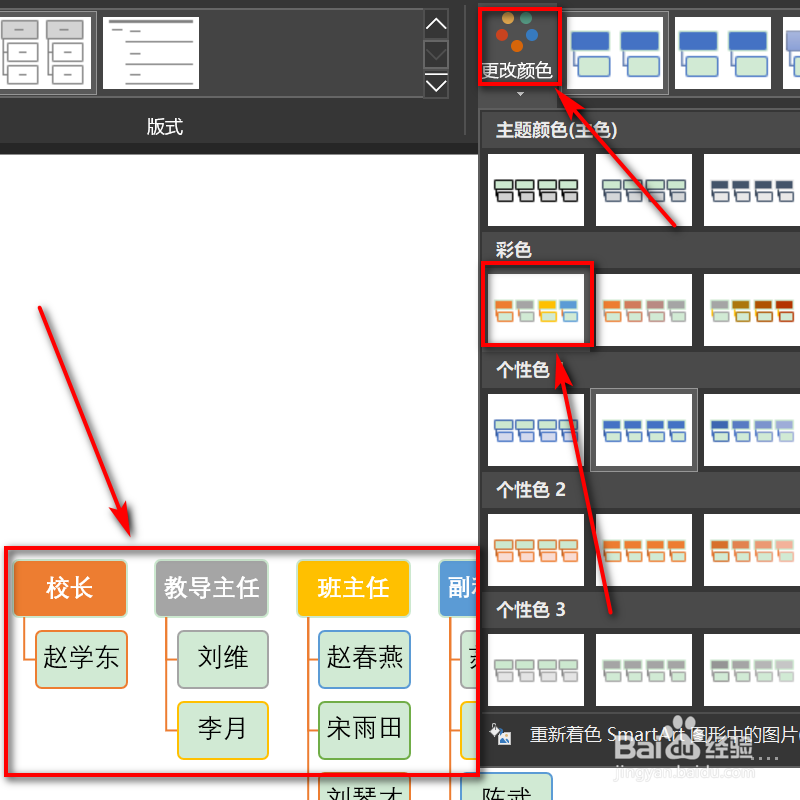The width and height of the screenshot is (800, 800).
Task: Click the 宋雨田 name box
Action: [364, 730]
